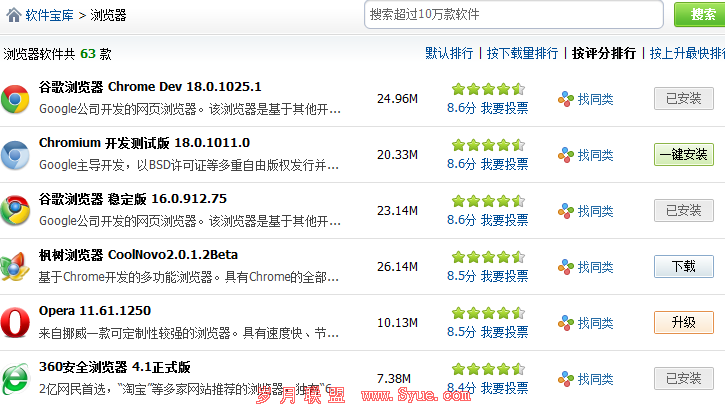Click the star rating of 360安全浏览器
The image size is (725, 405).
[488, 368]
